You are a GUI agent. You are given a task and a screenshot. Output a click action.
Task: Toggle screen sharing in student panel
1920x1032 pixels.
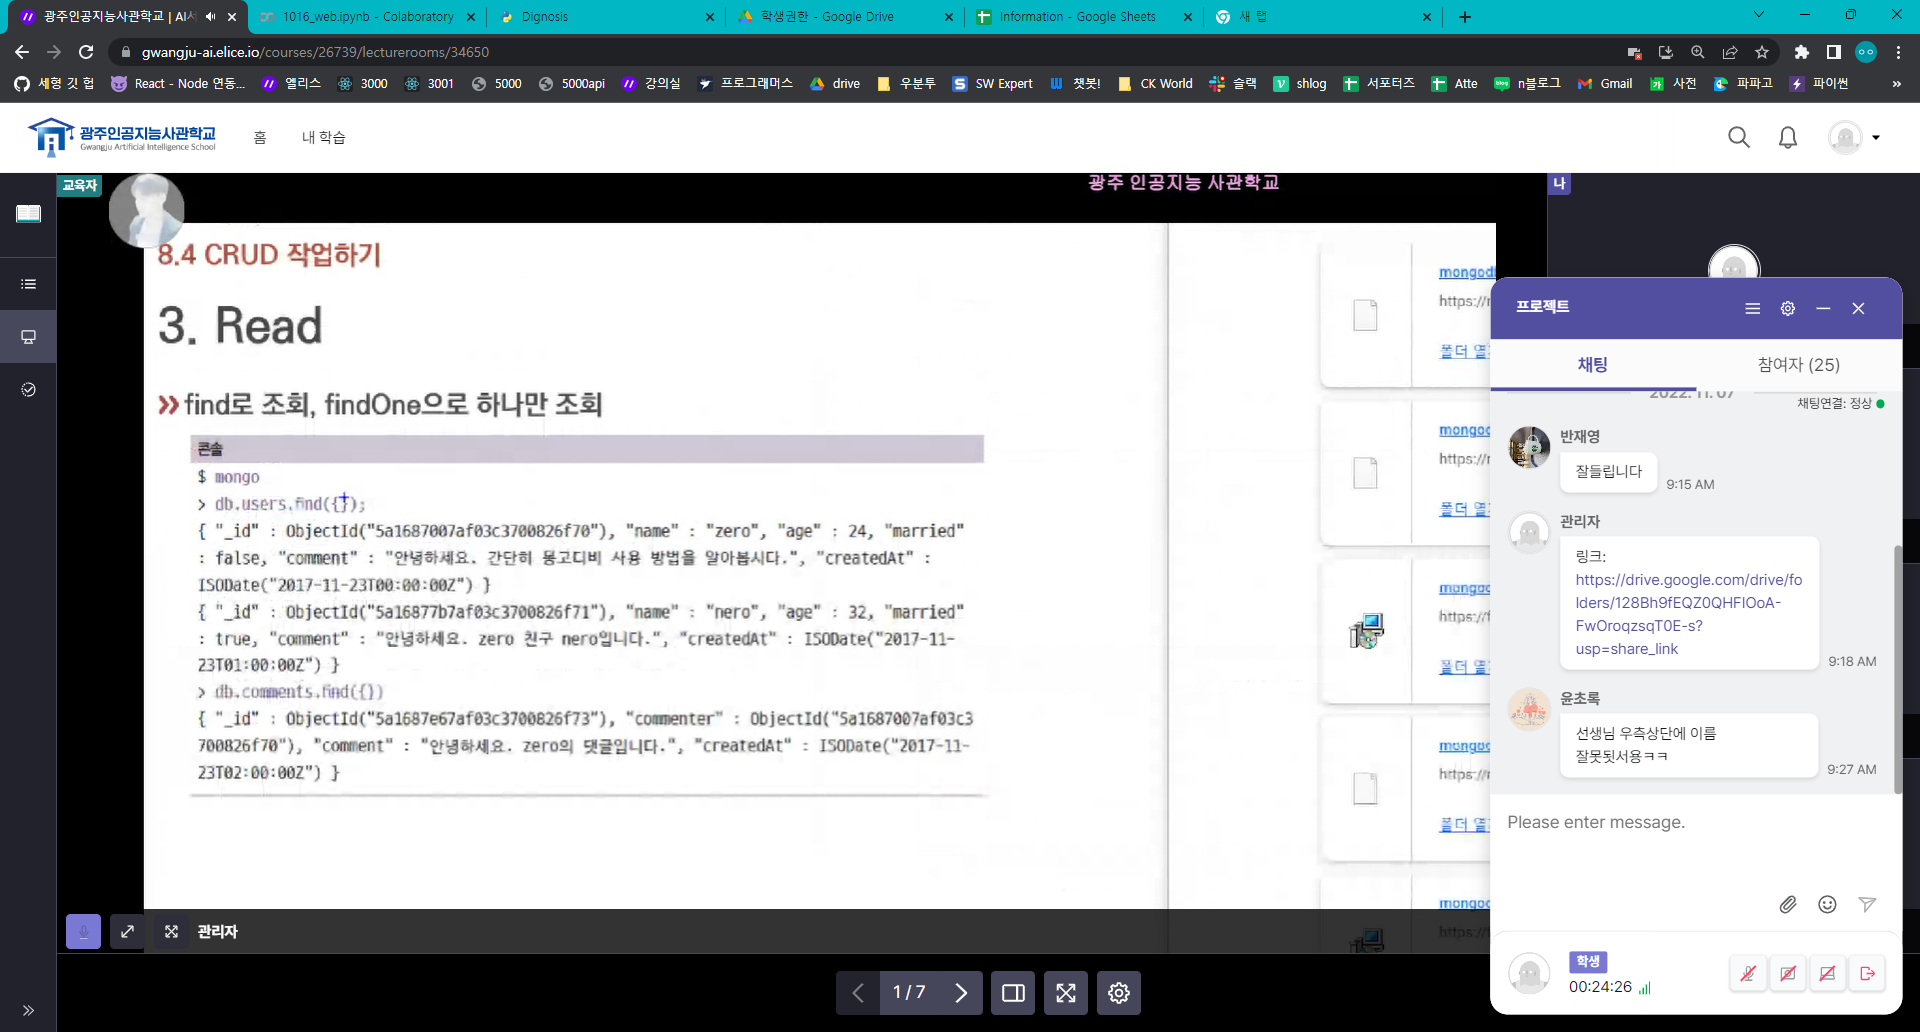coord(1827,973)
